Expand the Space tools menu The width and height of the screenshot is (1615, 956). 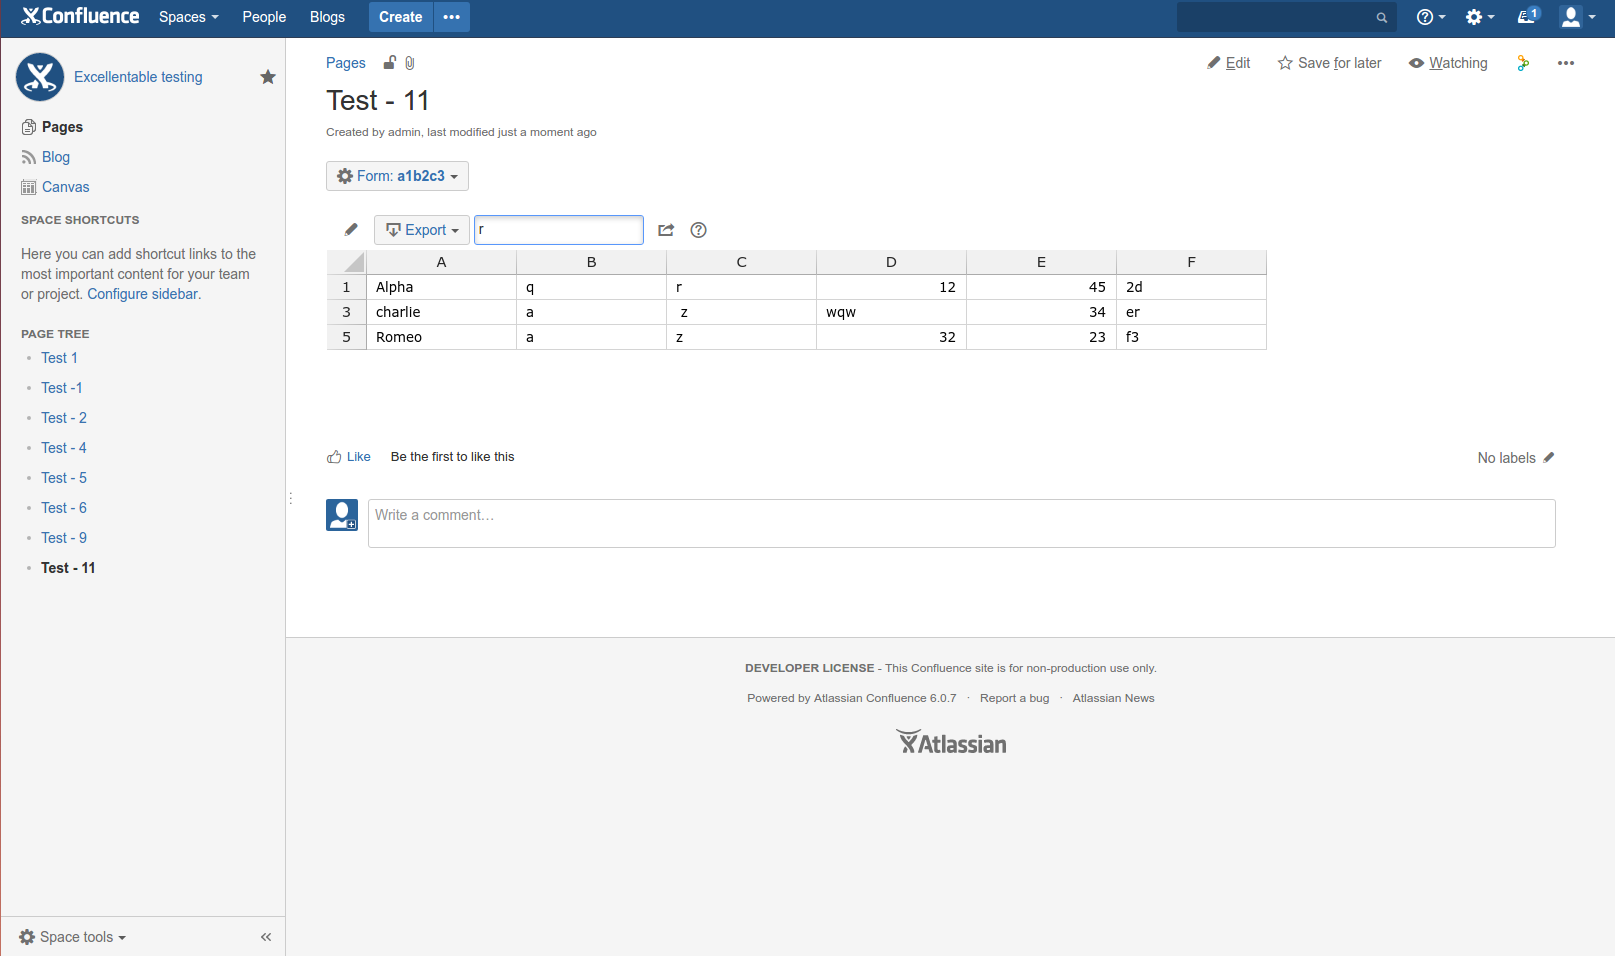pyautogui.click(x=71, y=937)
